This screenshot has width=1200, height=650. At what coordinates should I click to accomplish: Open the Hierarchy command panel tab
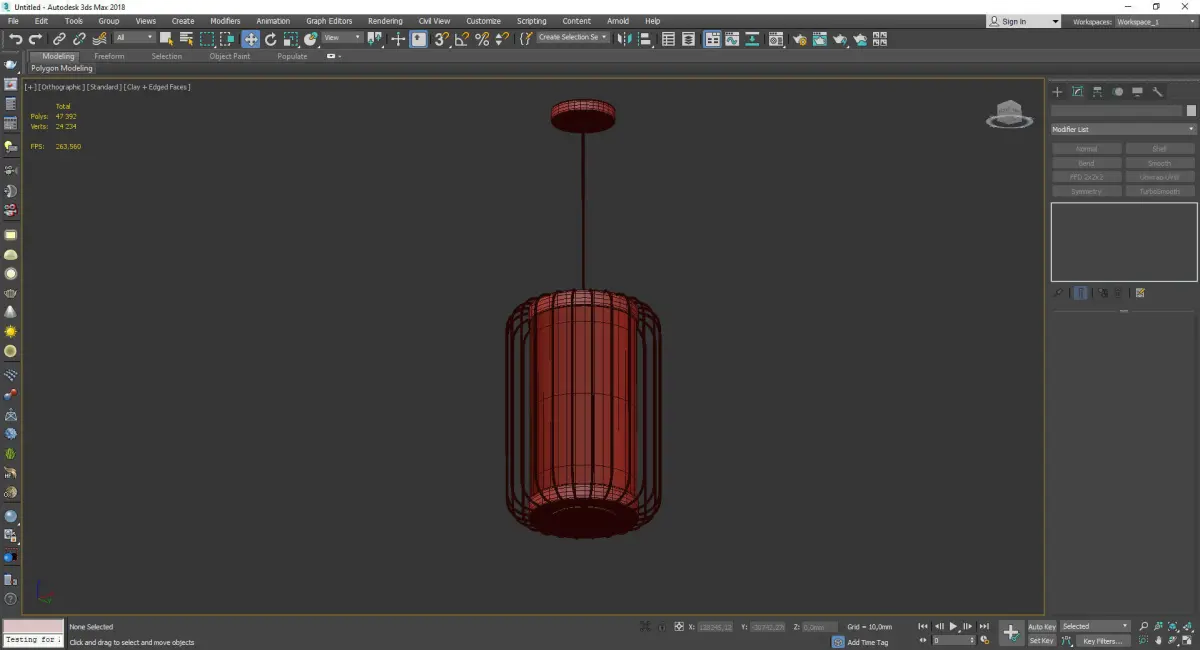pyautogui.click(x=1097, y=92)
